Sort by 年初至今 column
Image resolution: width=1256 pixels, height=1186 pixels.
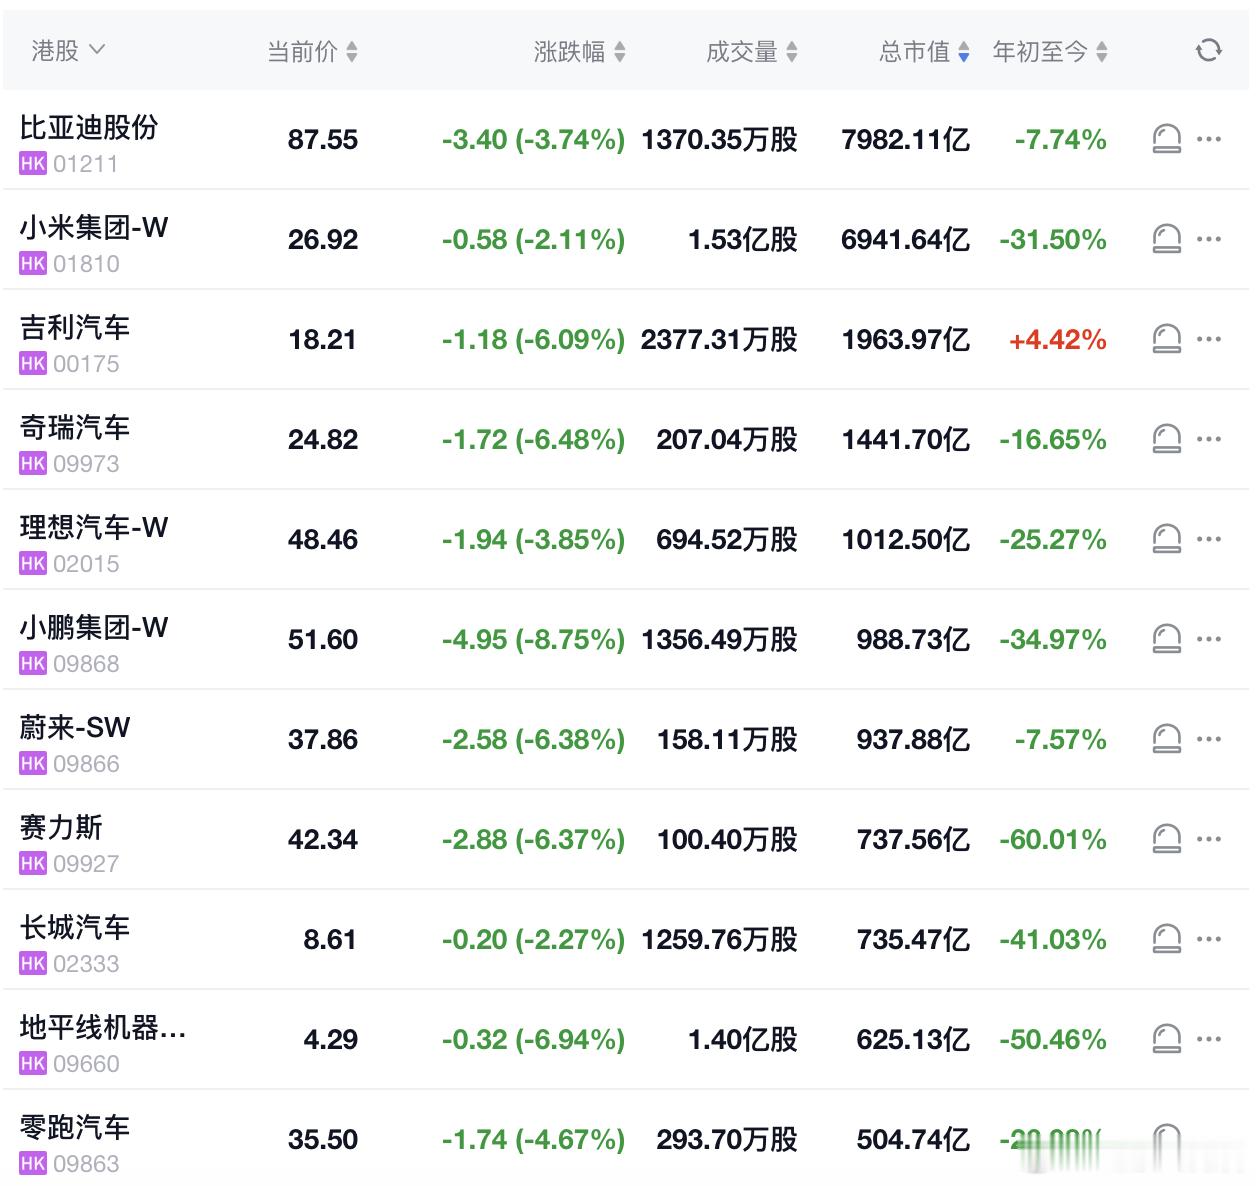1050,52
